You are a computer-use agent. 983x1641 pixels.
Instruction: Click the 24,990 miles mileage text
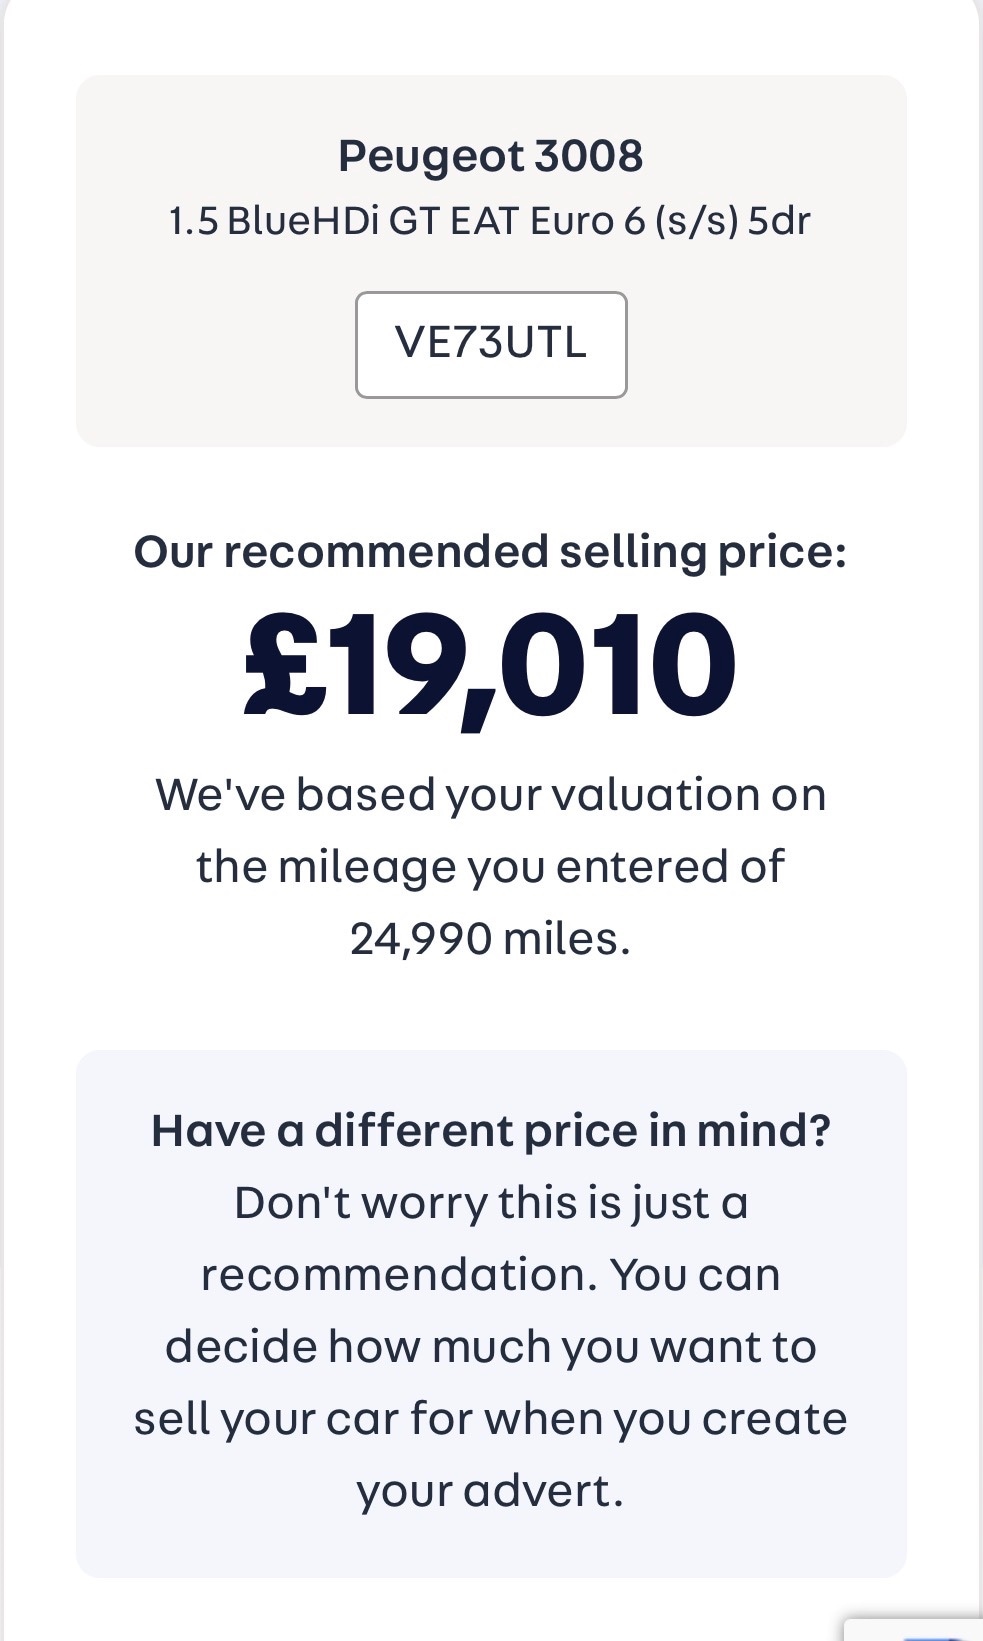pyautogui.click(x=490, y=938)
